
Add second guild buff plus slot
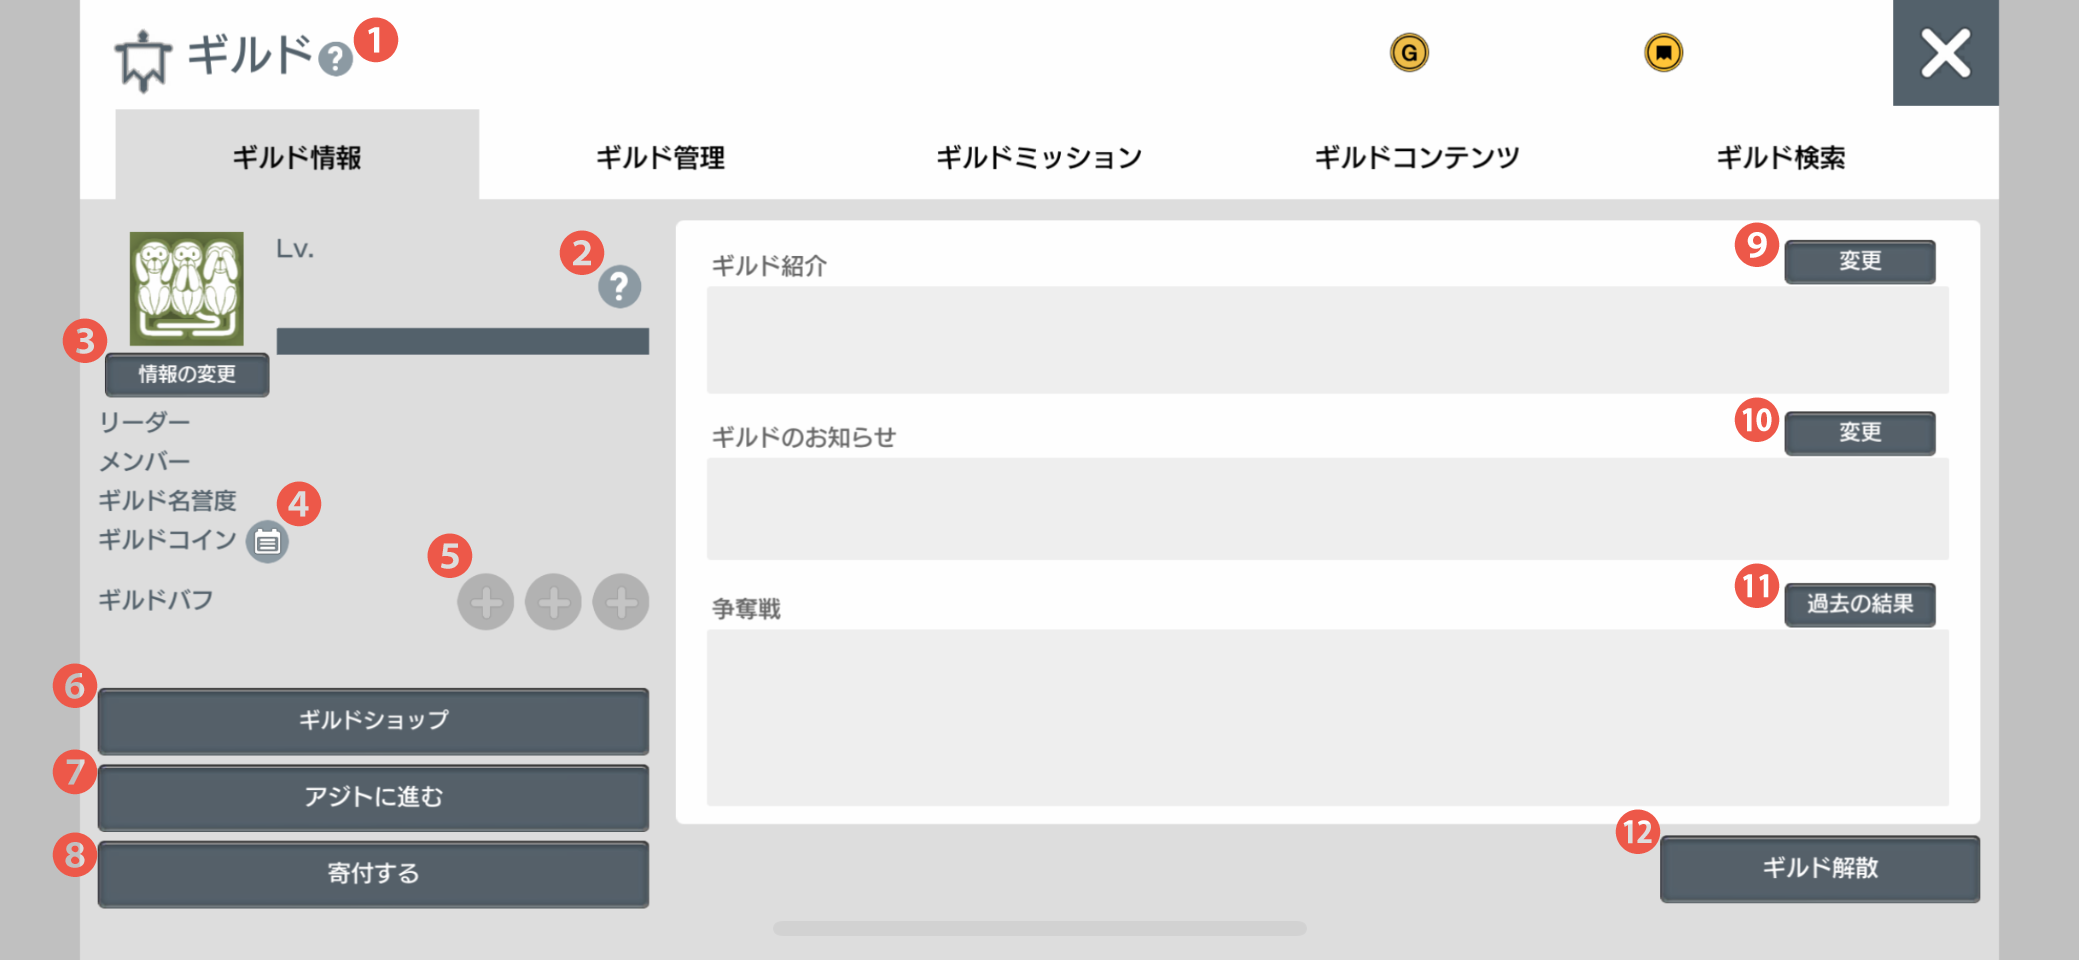click(x=554, y=602)
